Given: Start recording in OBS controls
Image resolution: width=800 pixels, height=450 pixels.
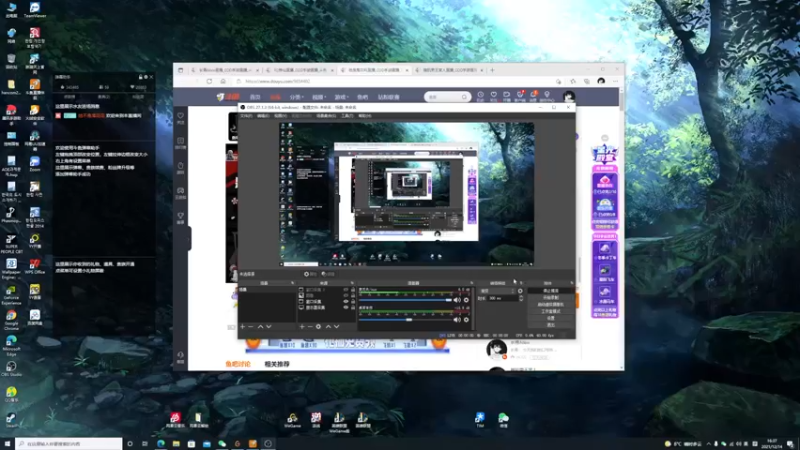Looking at the screenshot, I should coord(551,297).
